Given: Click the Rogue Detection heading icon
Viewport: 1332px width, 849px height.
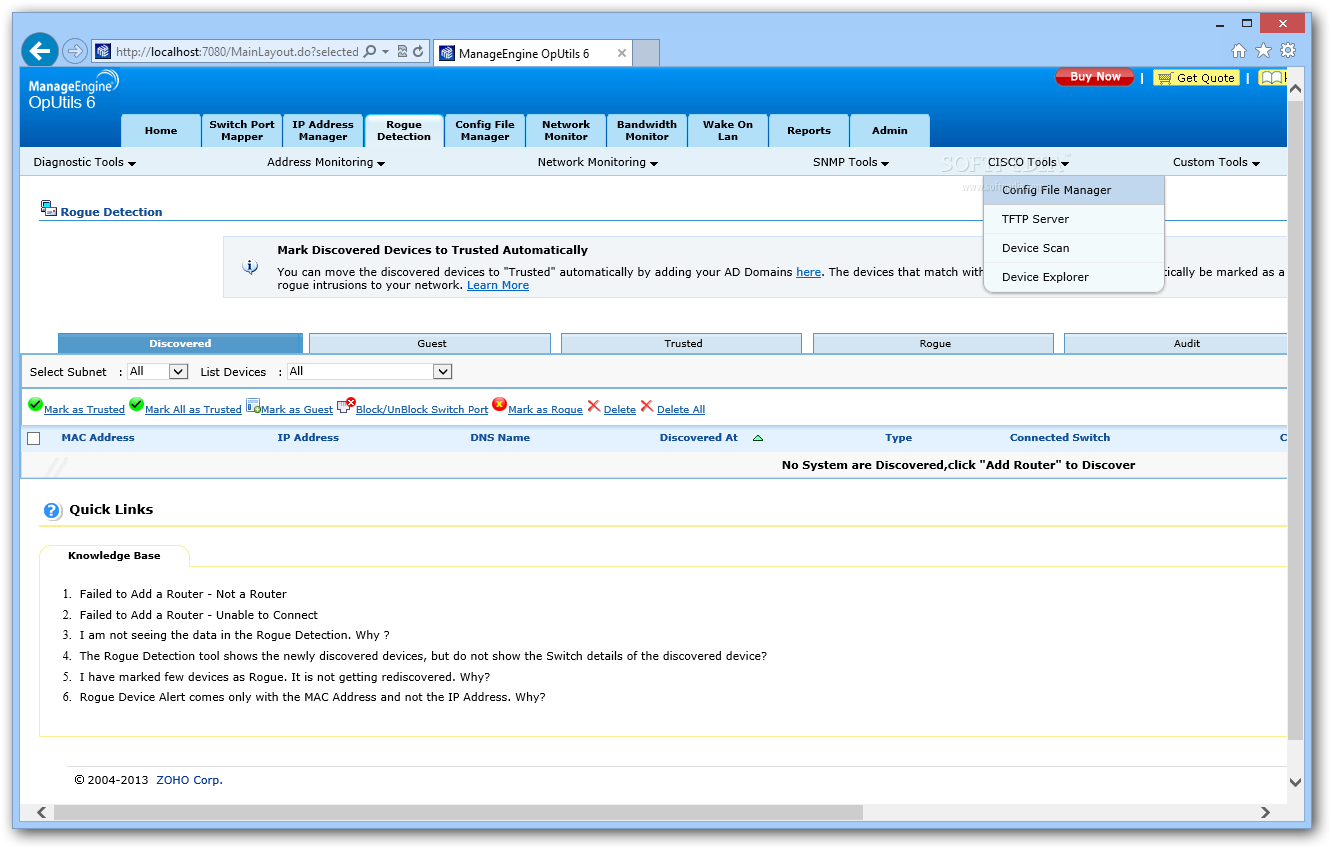Looking at the screenshot, I should pos(49,208).
